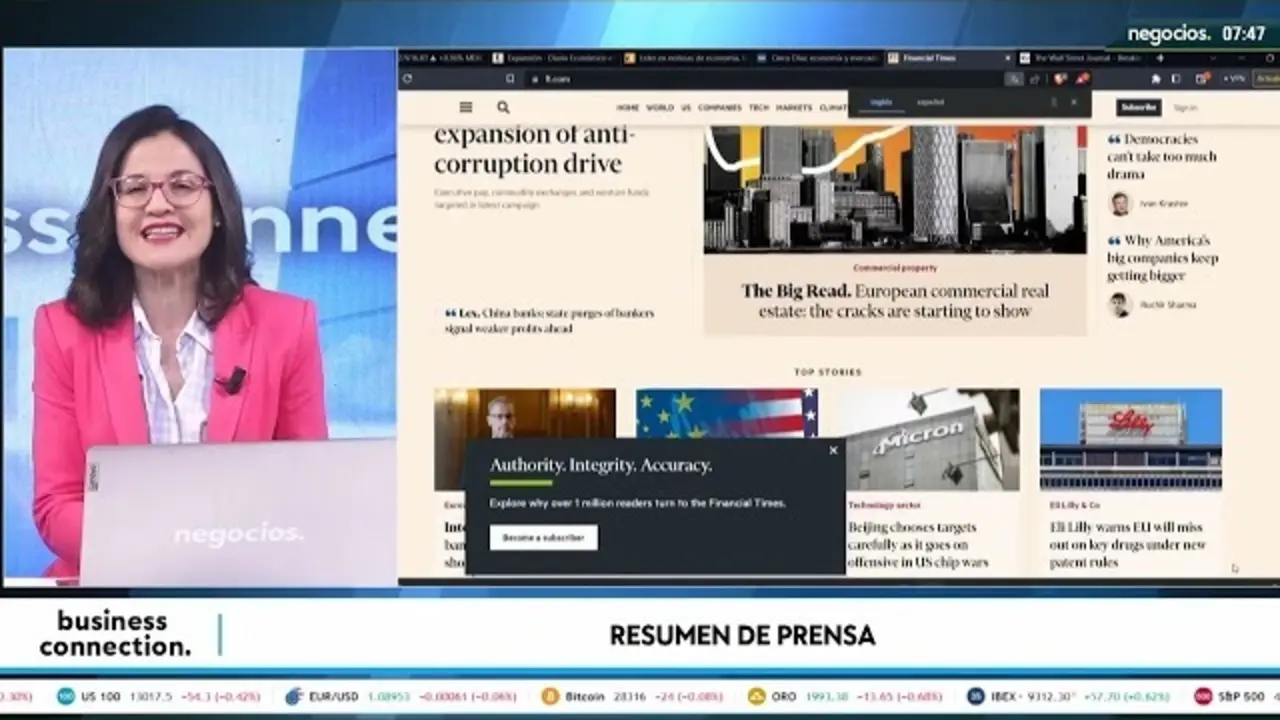Click the VPN button in toolbar
The height and width of the screenshot is (720, 1280).
coord(1233,79)
